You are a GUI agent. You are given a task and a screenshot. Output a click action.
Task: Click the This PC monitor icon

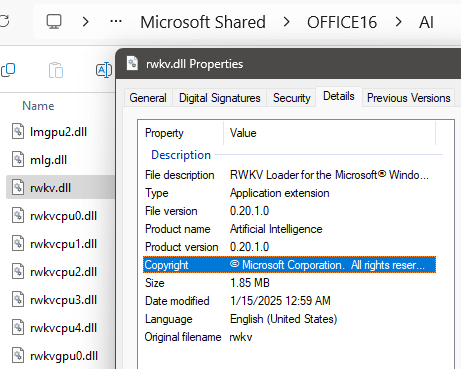(54, 22)
